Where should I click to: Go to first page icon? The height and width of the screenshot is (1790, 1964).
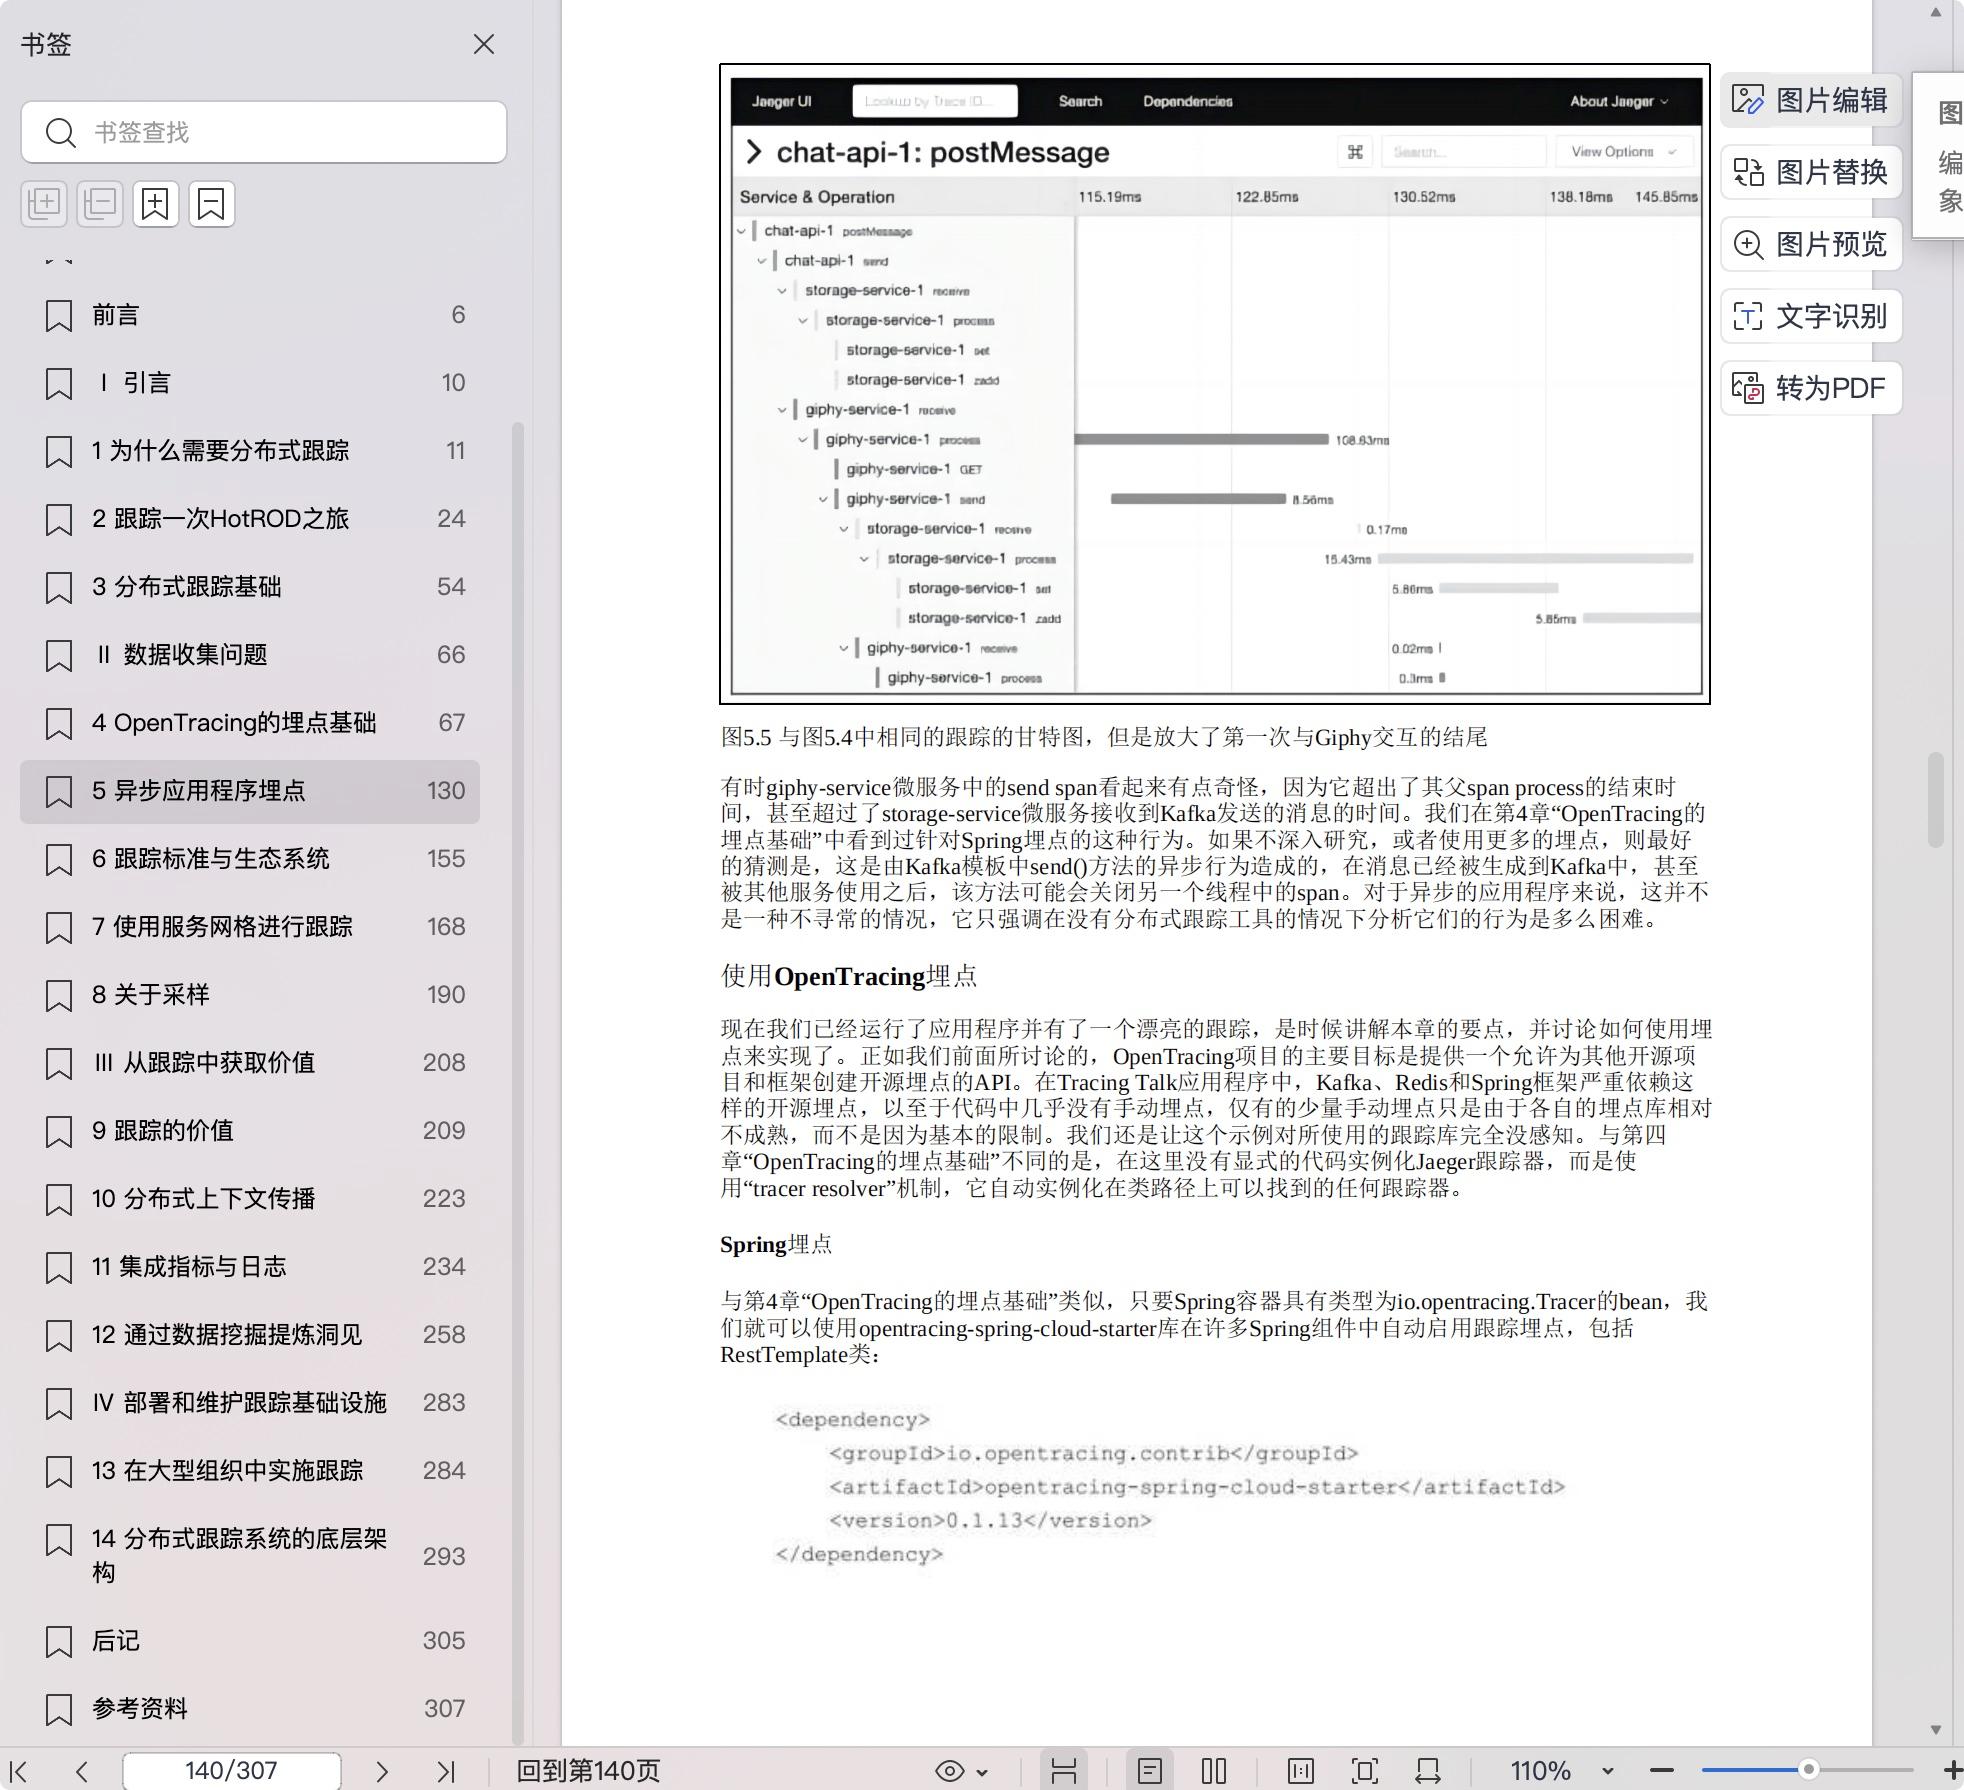pyautogui.click(x=19, y=1771)
